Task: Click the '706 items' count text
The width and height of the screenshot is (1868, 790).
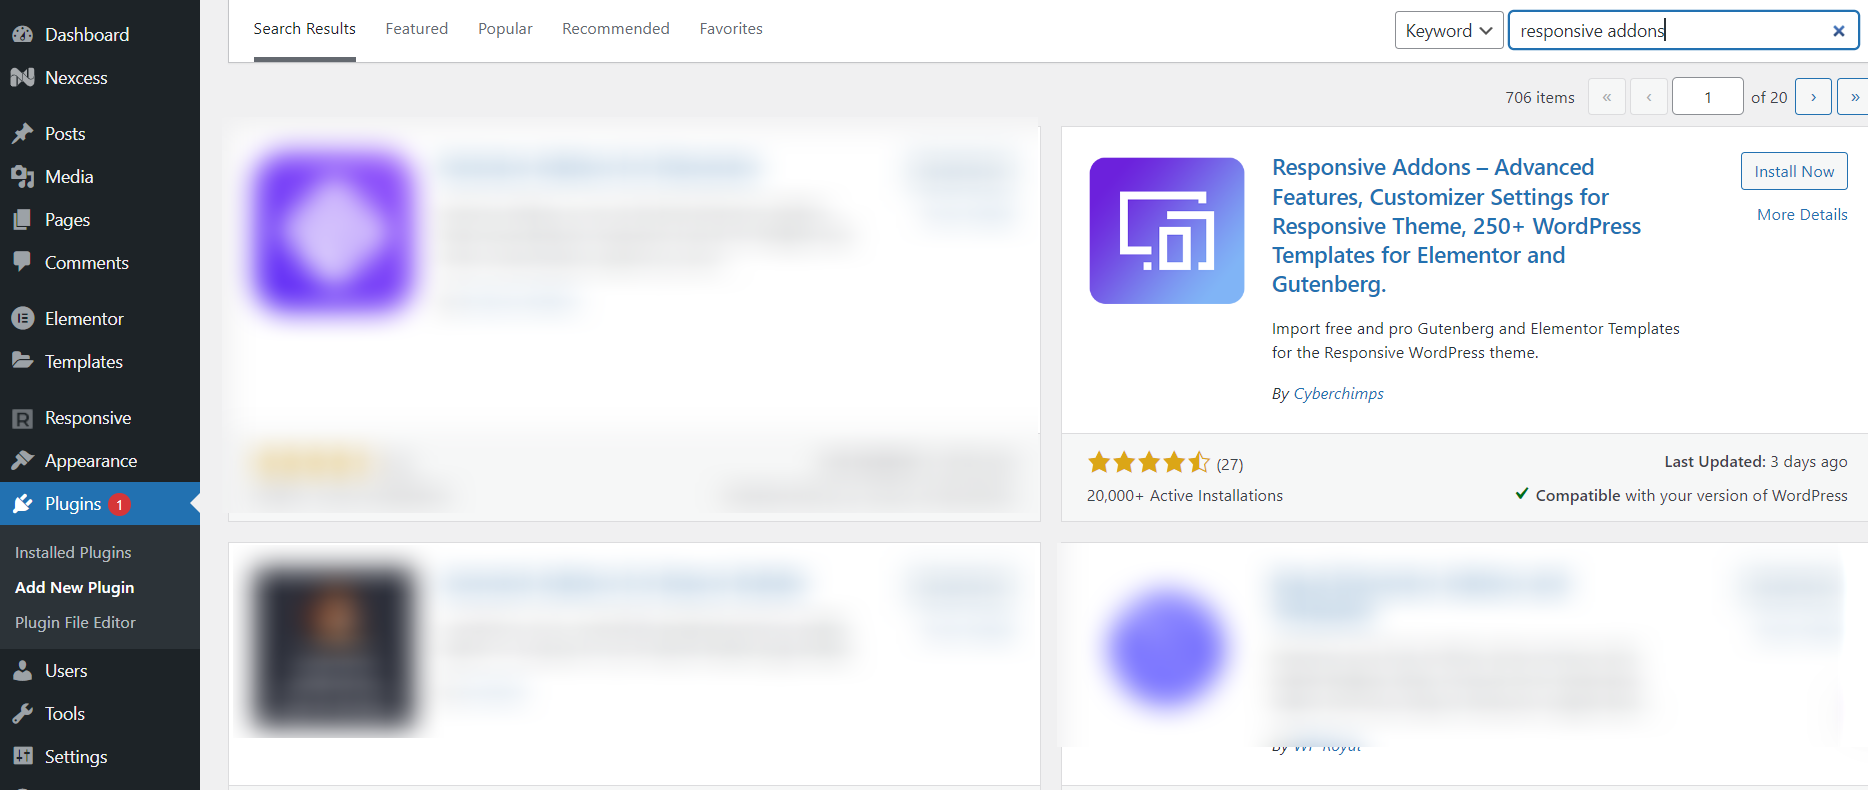Action: [1540, 97]
